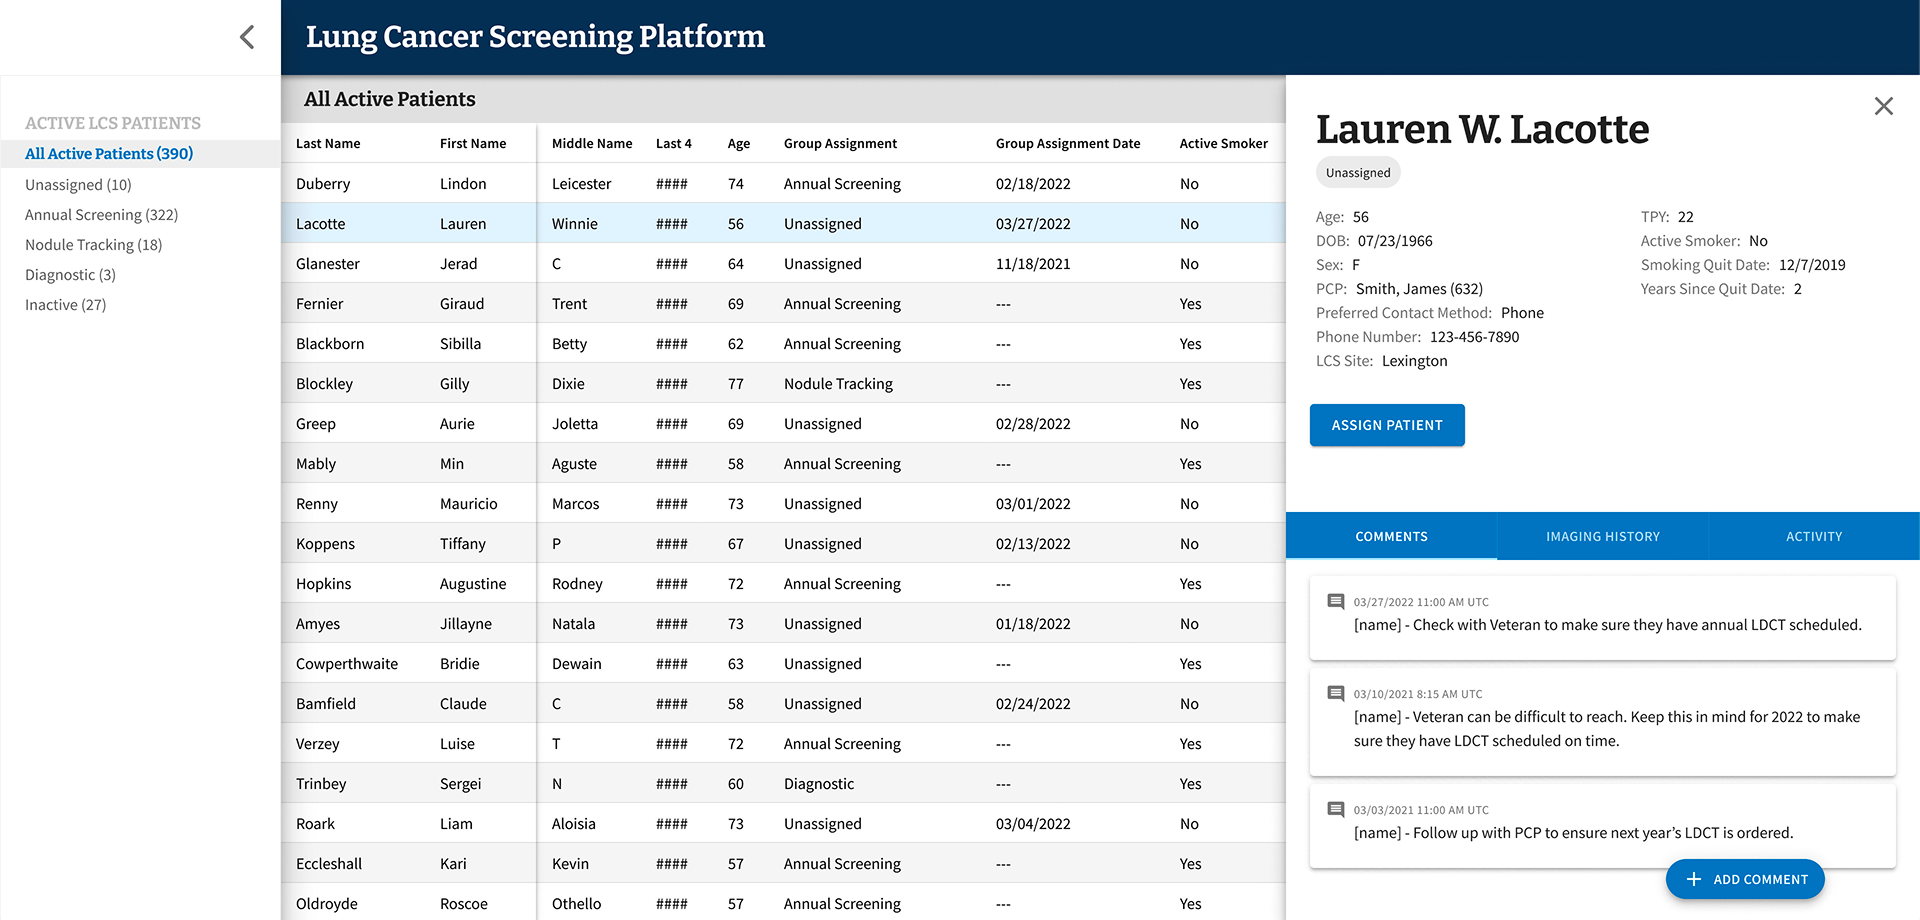Screen dimensions: 1920x920
Task: Click the Unassigned status chip under patient name
Action: click(x=1358, y=172)
